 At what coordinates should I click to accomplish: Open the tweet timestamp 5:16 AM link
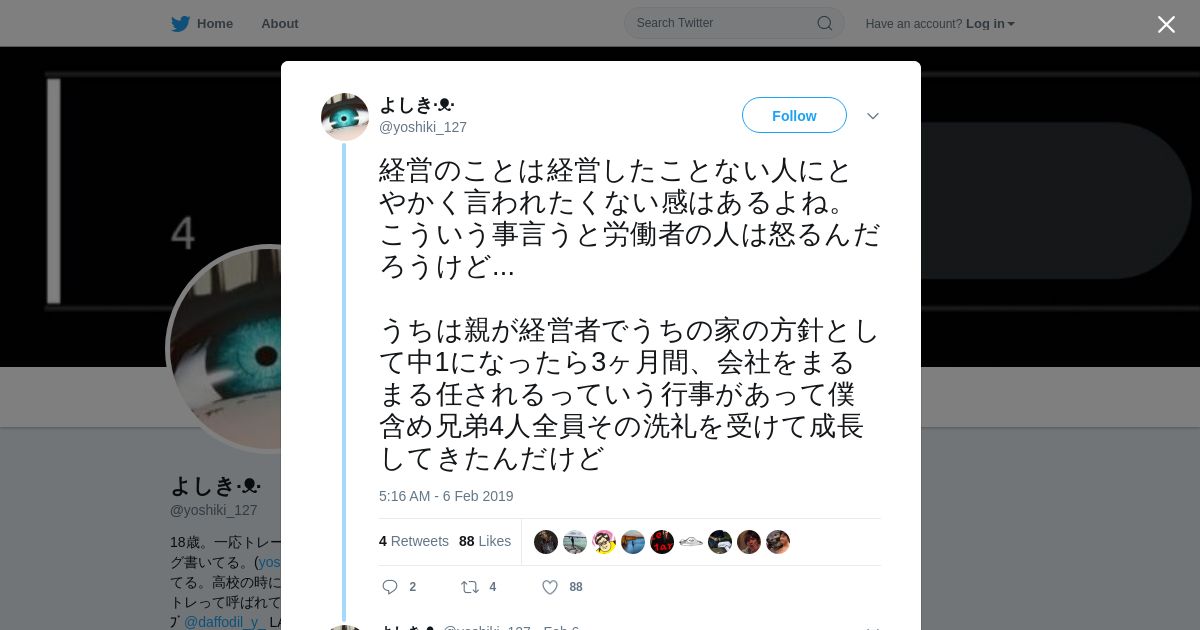click(446, 496)
